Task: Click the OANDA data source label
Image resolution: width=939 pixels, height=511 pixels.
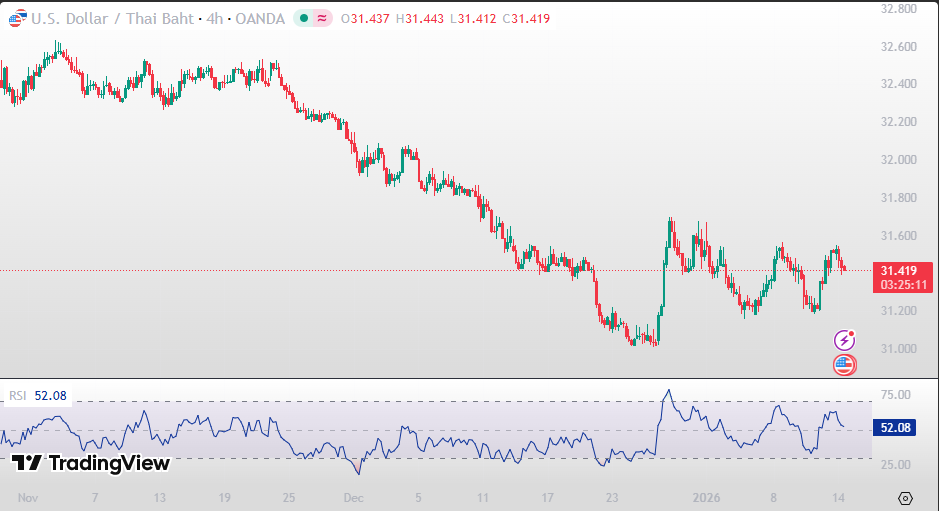Action: [x=258, y=19]
